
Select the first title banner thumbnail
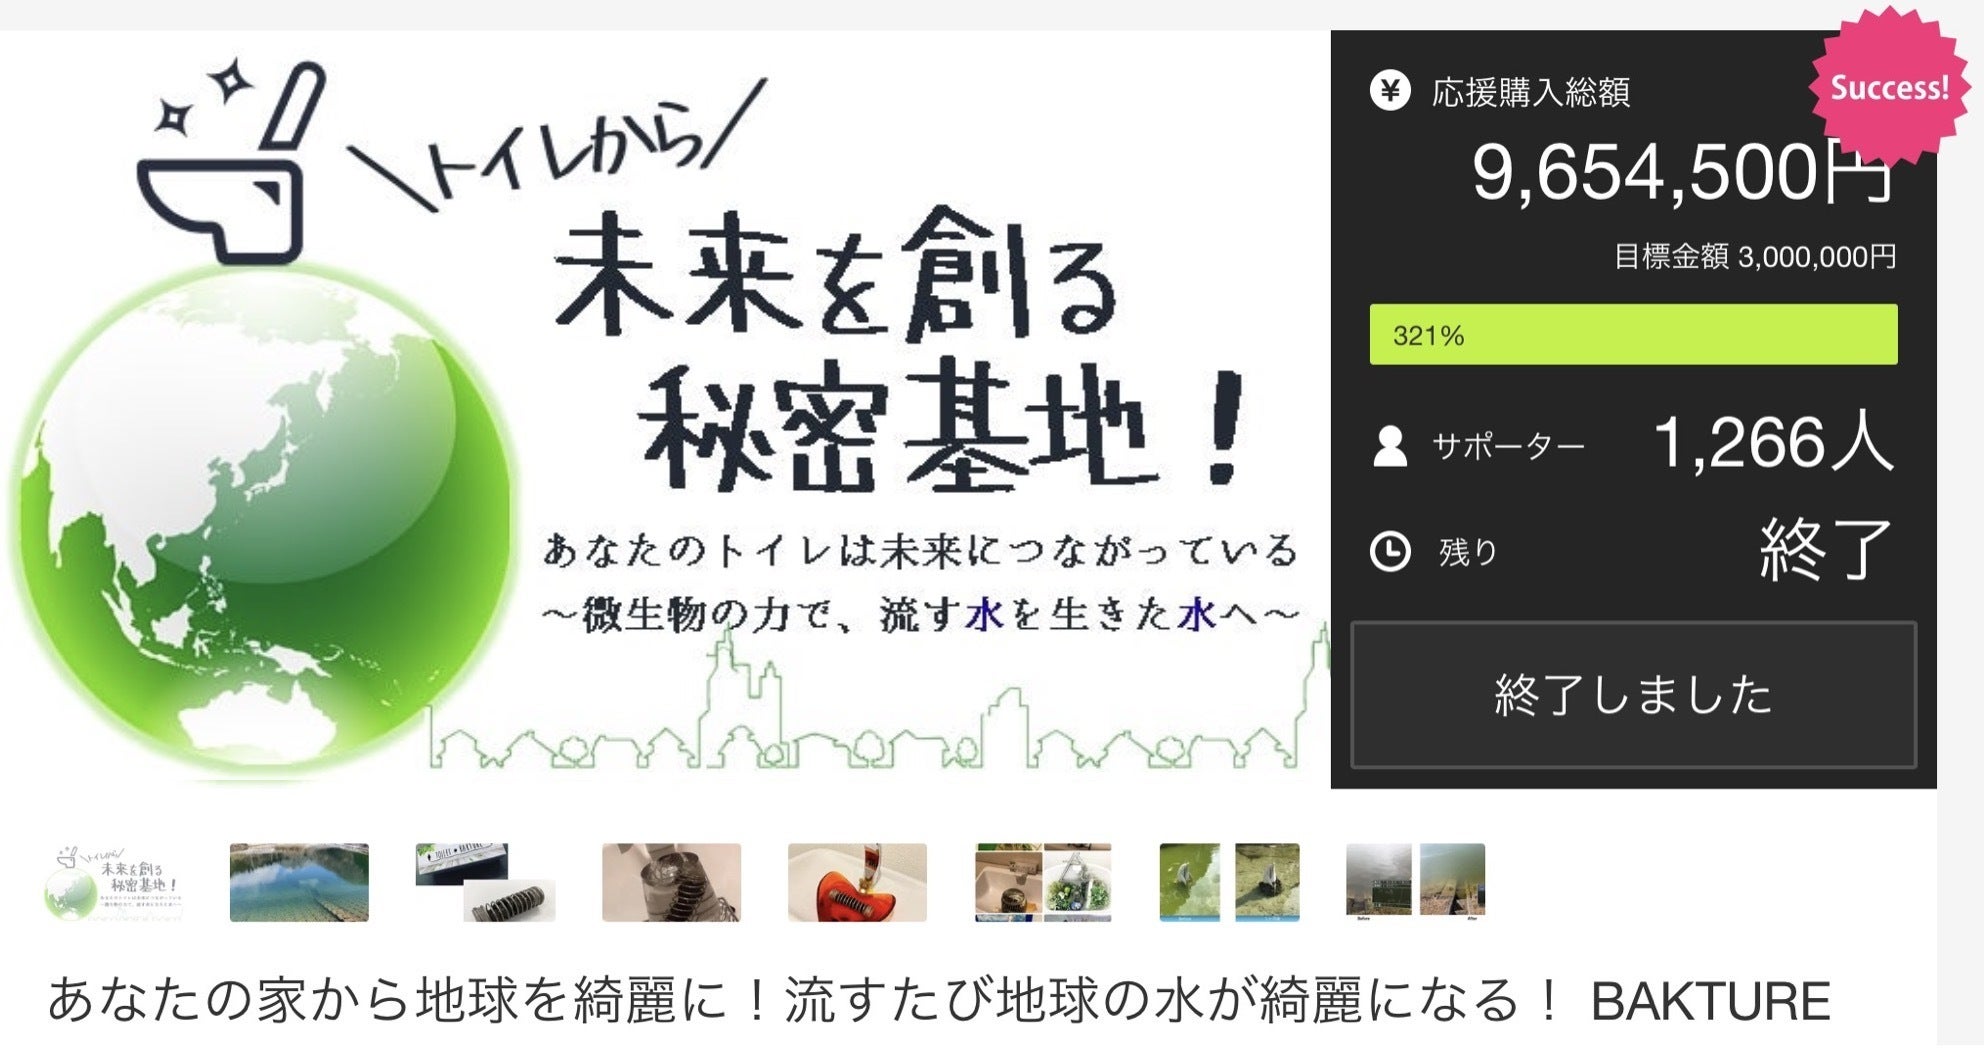(113, 883)
